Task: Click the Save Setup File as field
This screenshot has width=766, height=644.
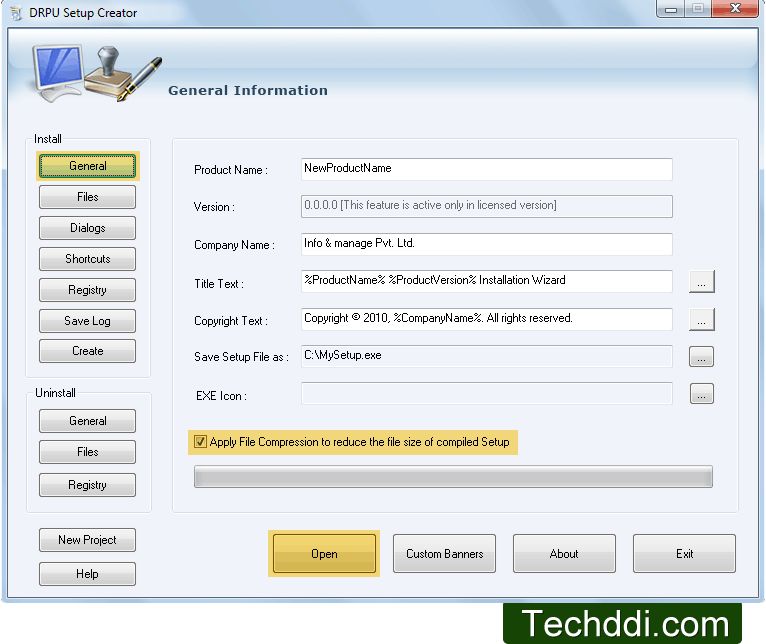Action: 487,356
